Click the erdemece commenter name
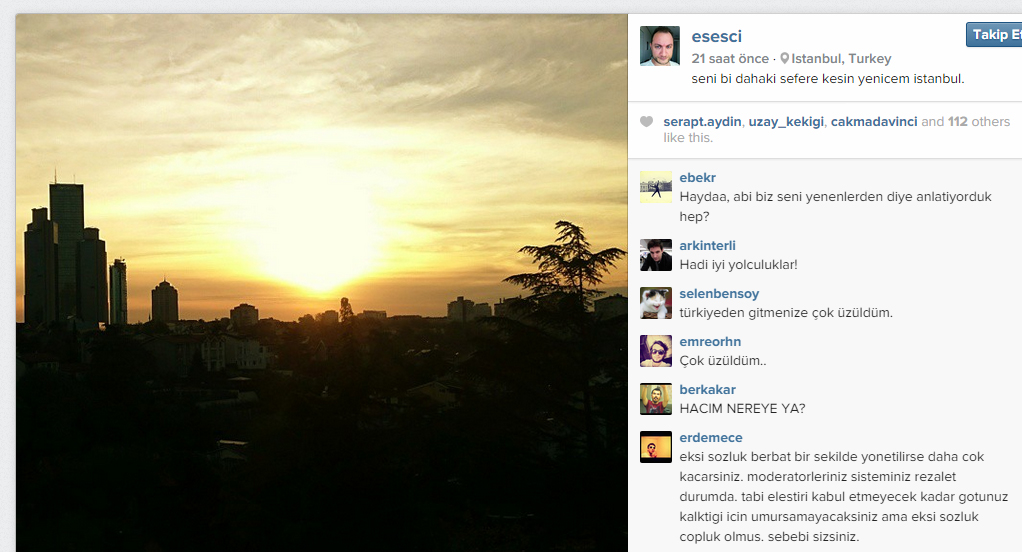Viewport: 1022px width, 552px height. point(710,437)
